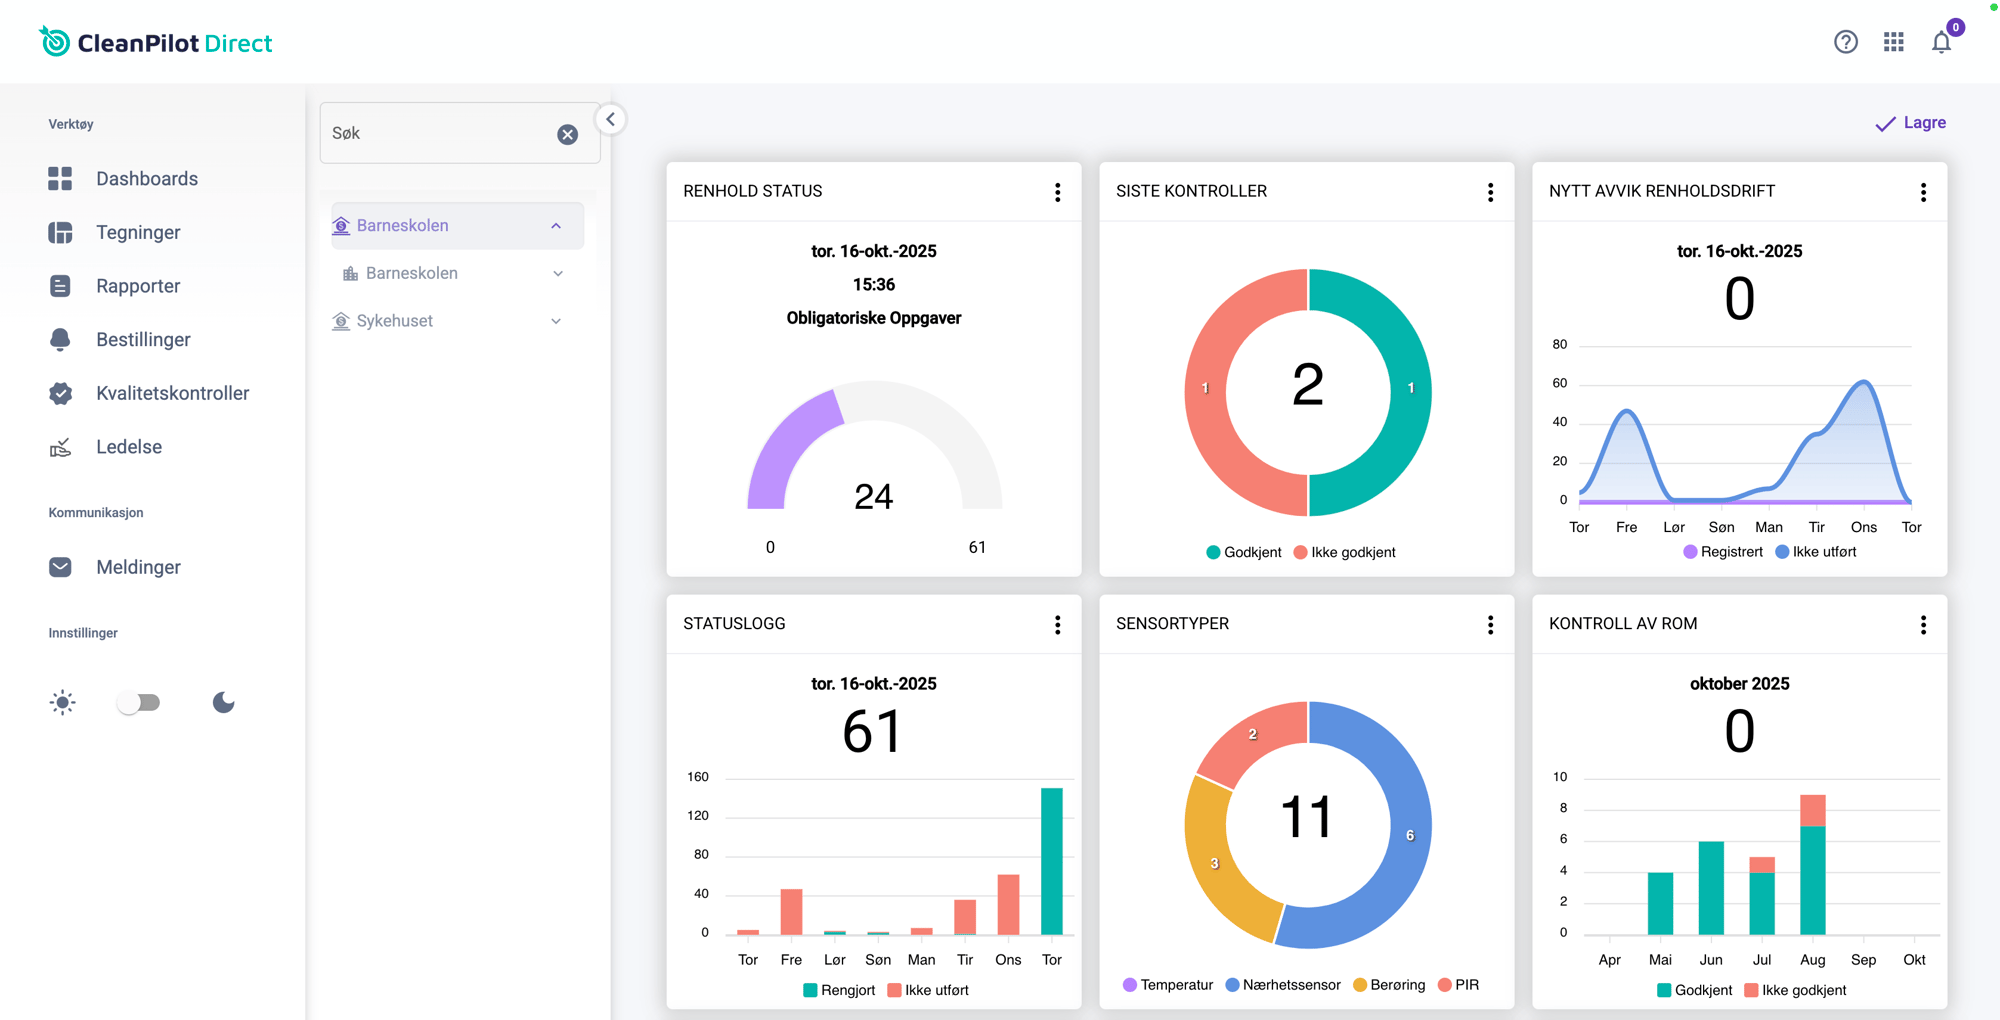
Task: Clear the search field with X icon
Action: [x=567, y=134]
